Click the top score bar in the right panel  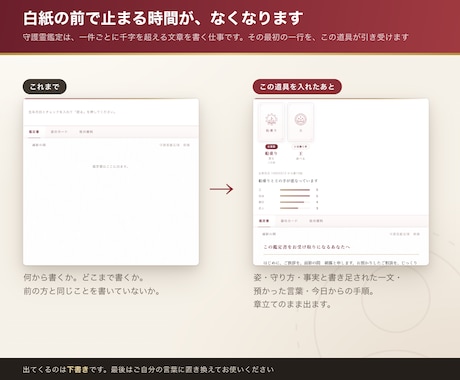coord(295,190)
